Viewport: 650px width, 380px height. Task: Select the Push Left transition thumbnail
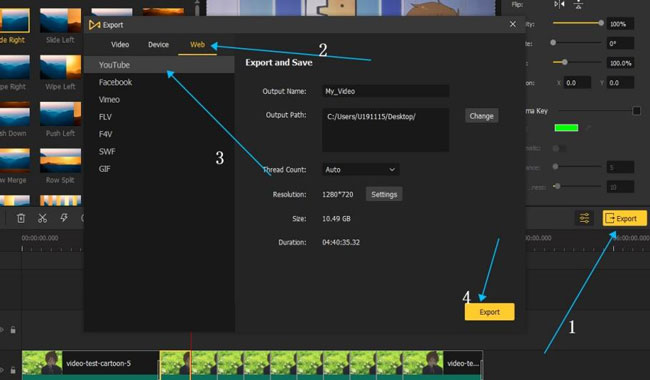(61, 114)
